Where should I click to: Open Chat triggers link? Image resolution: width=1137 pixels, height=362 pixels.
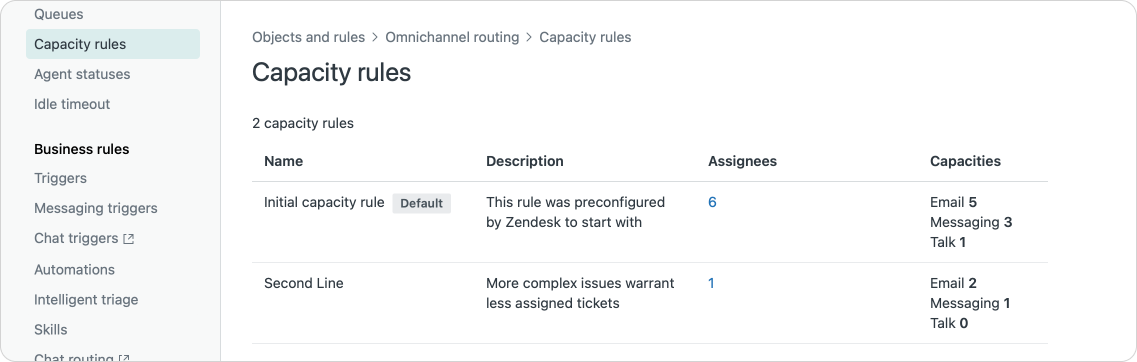tap(76, 238)
